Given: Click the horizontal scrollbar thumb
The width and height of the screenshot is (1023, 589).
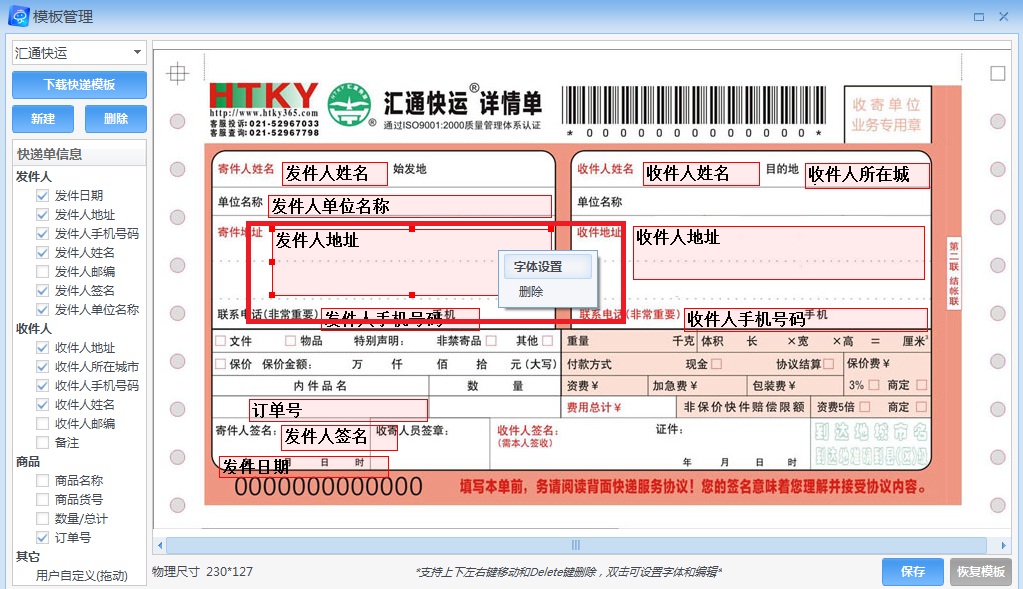Looking at the screenshot, I should pyautogui.click(x=576, y=545).
